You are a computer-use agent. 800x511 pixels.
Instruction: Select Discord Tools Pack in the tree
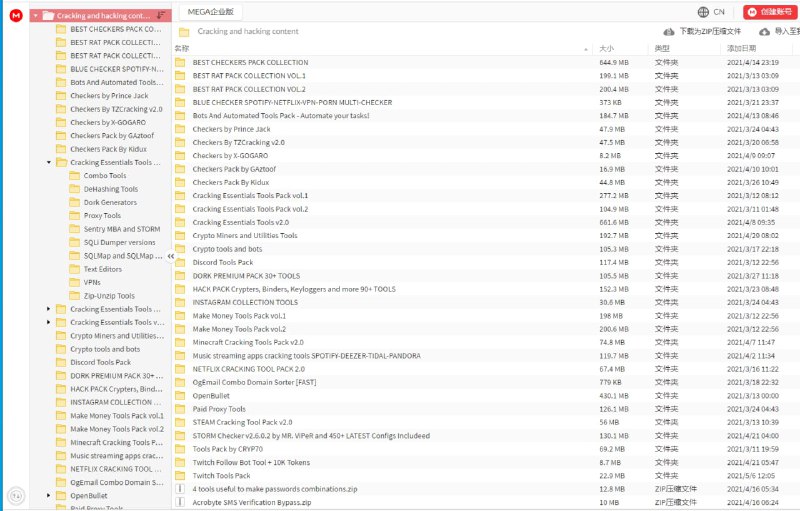pos(101,362)
